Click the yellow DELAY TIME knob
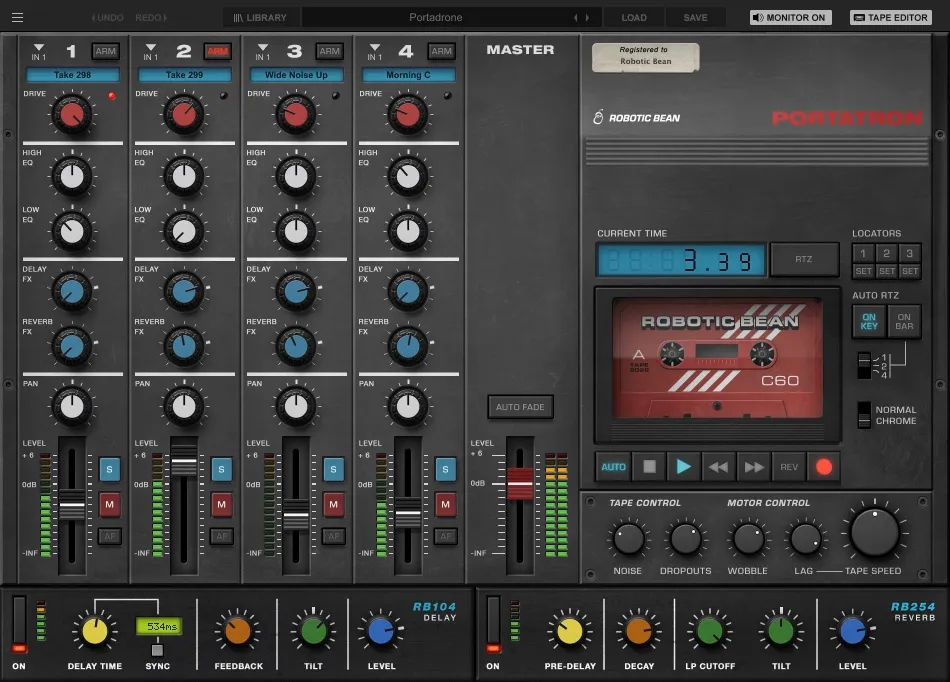Image resolution: width=950 pixels, height=682 pixels. (x=95, y=631)
